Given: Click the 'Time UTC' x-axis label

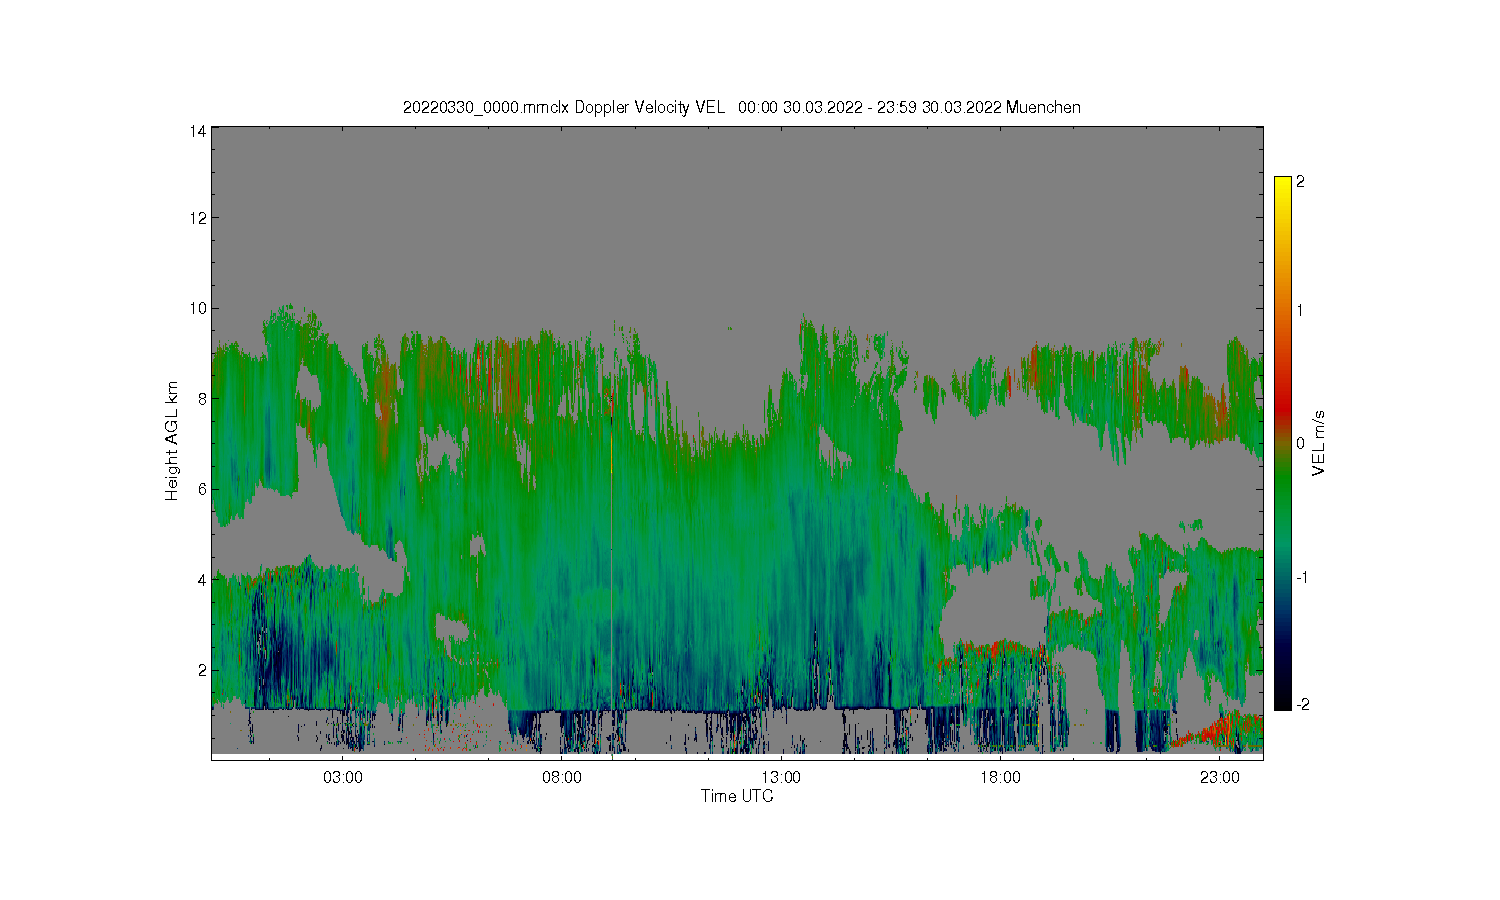Looking at the screenshot, I should (737, 796).
